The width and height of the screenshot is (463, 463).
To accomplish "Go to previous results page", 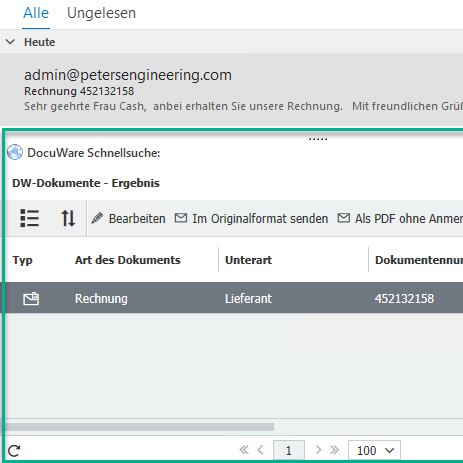I will coord(260,450).
